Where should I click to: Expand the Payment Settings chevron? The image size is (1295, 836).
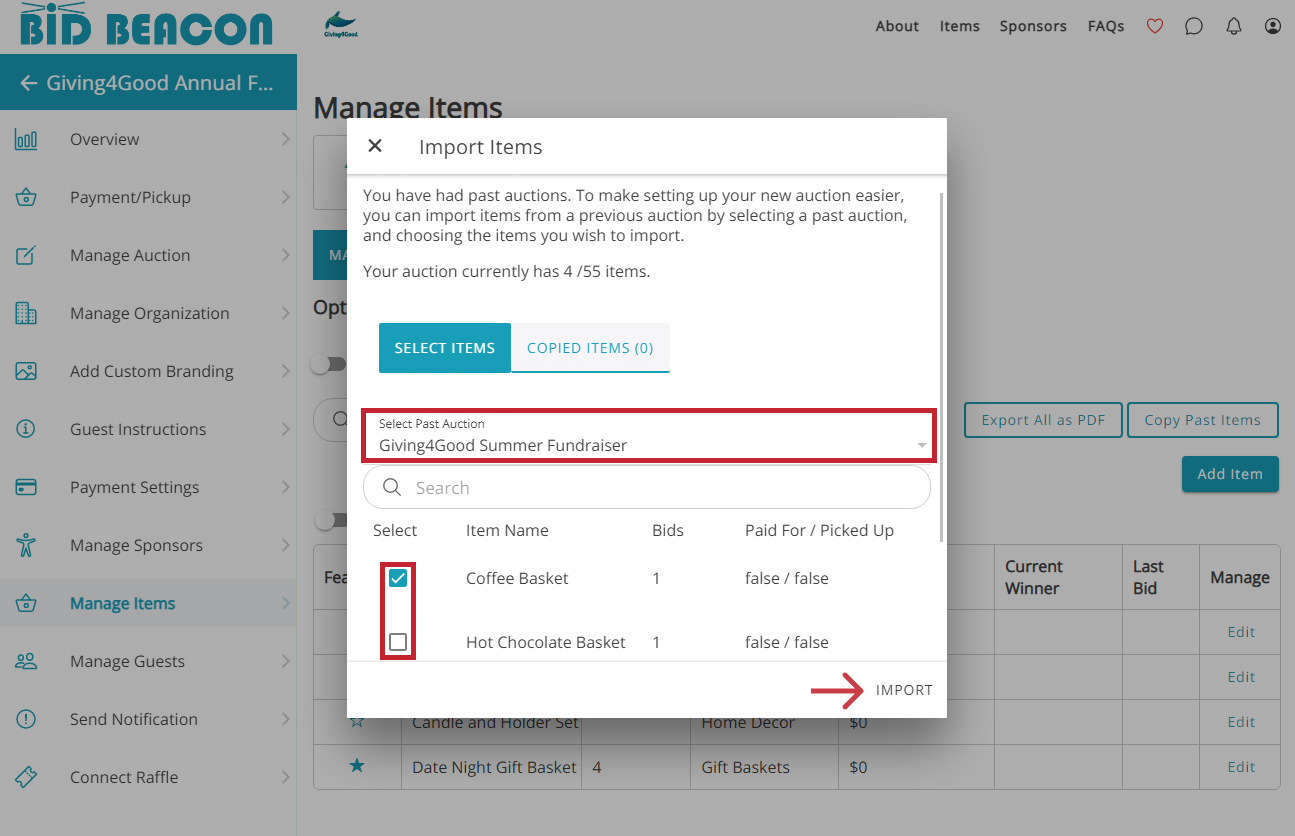[x=286, y=487]
